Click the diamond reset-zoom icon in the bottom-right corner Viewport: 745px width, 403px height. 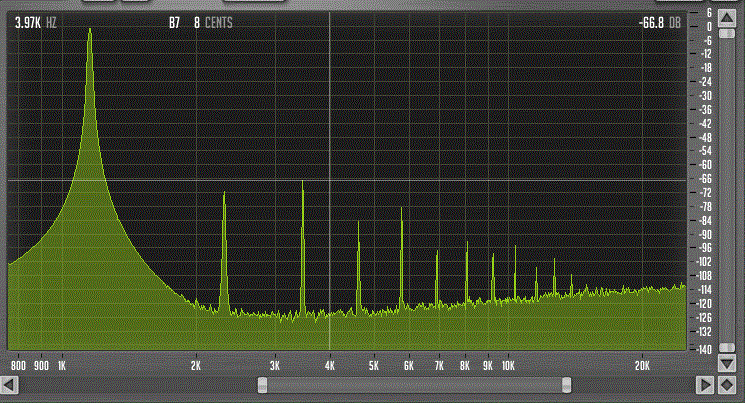(x=727, y=384)
